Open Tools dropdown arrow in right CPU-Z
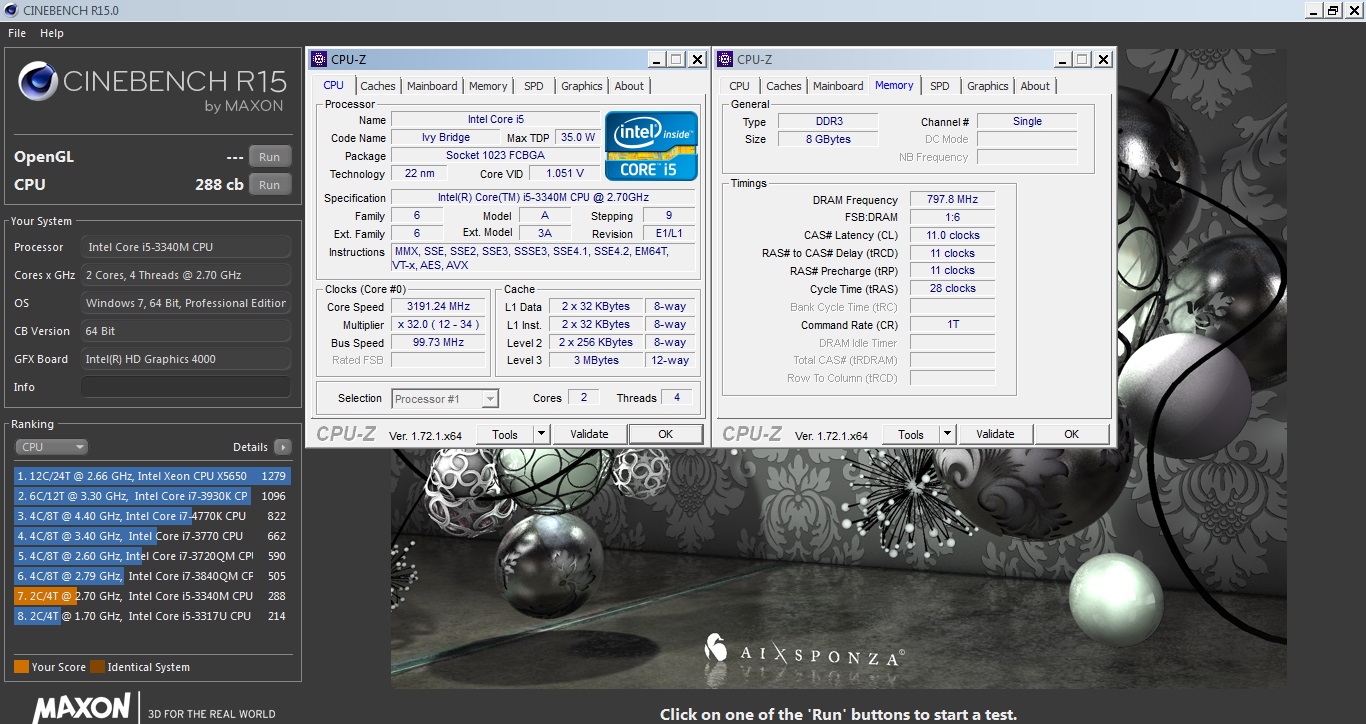 pyautogui.click(x=948, y=434)
